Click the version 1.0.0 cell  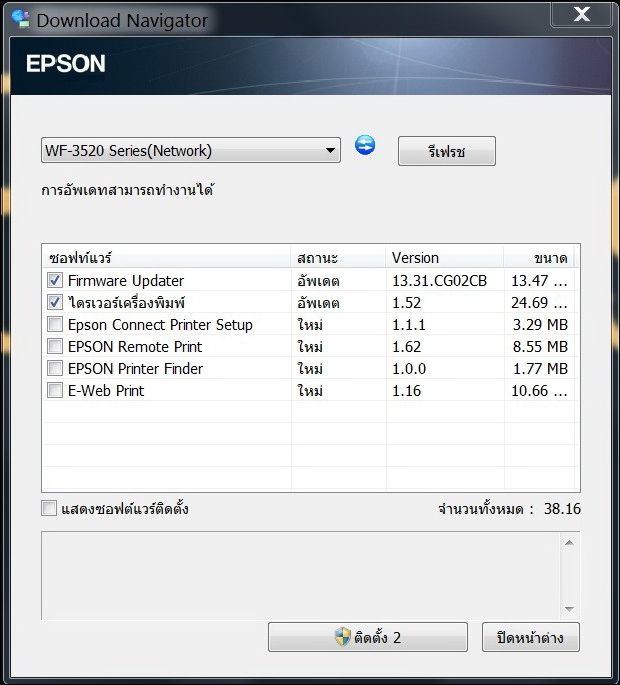409,369
